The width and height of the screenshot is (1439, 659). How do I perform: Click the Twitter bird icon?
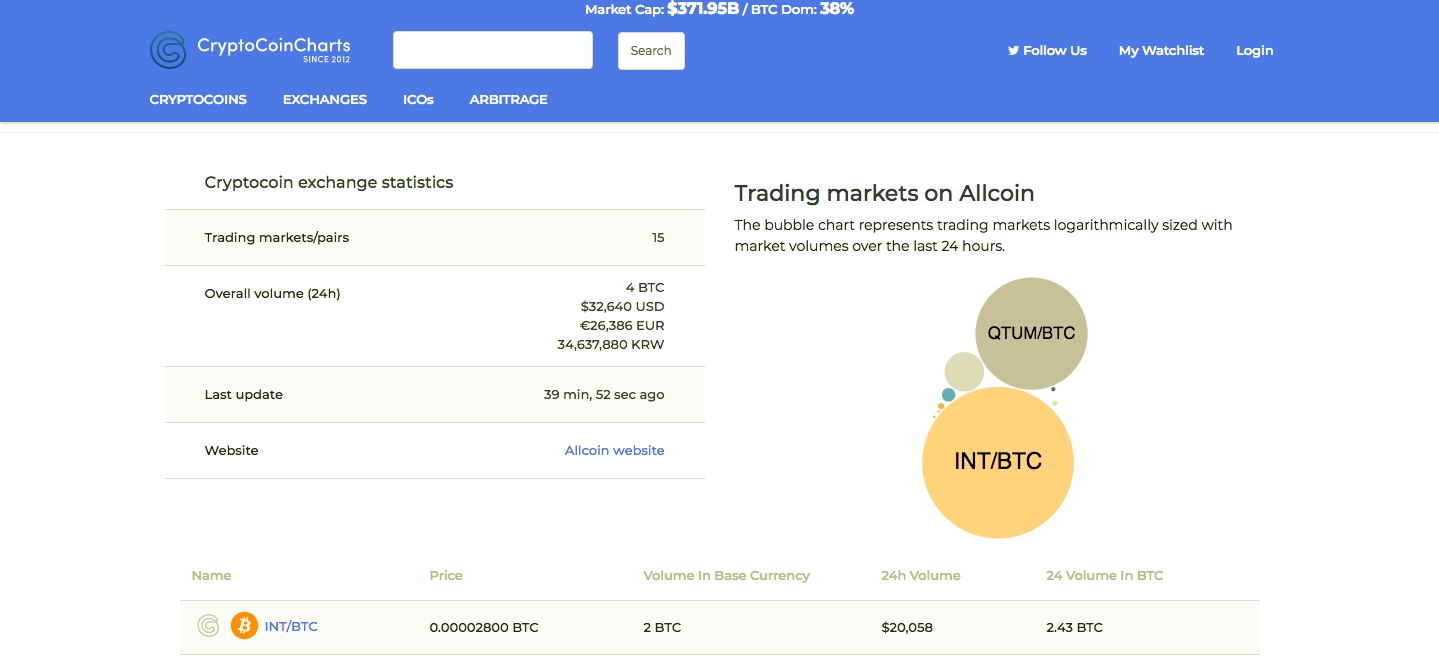tap(1013, 50)
